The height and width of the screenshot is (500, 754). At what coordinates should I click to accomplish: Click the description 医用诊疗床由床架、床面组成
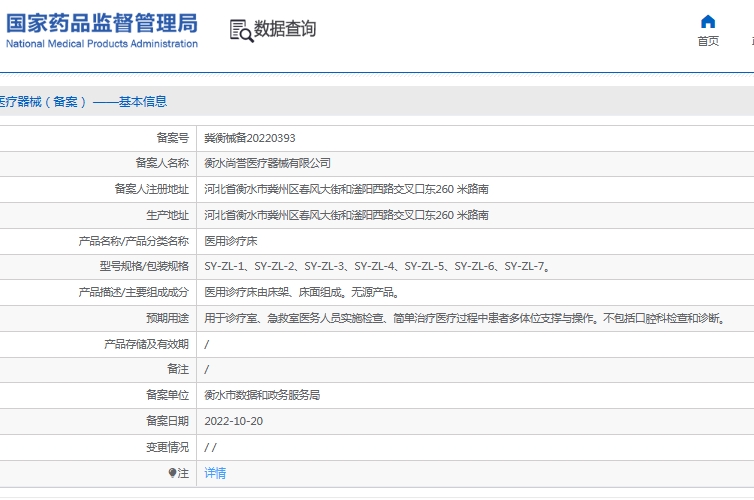[302, 292]
